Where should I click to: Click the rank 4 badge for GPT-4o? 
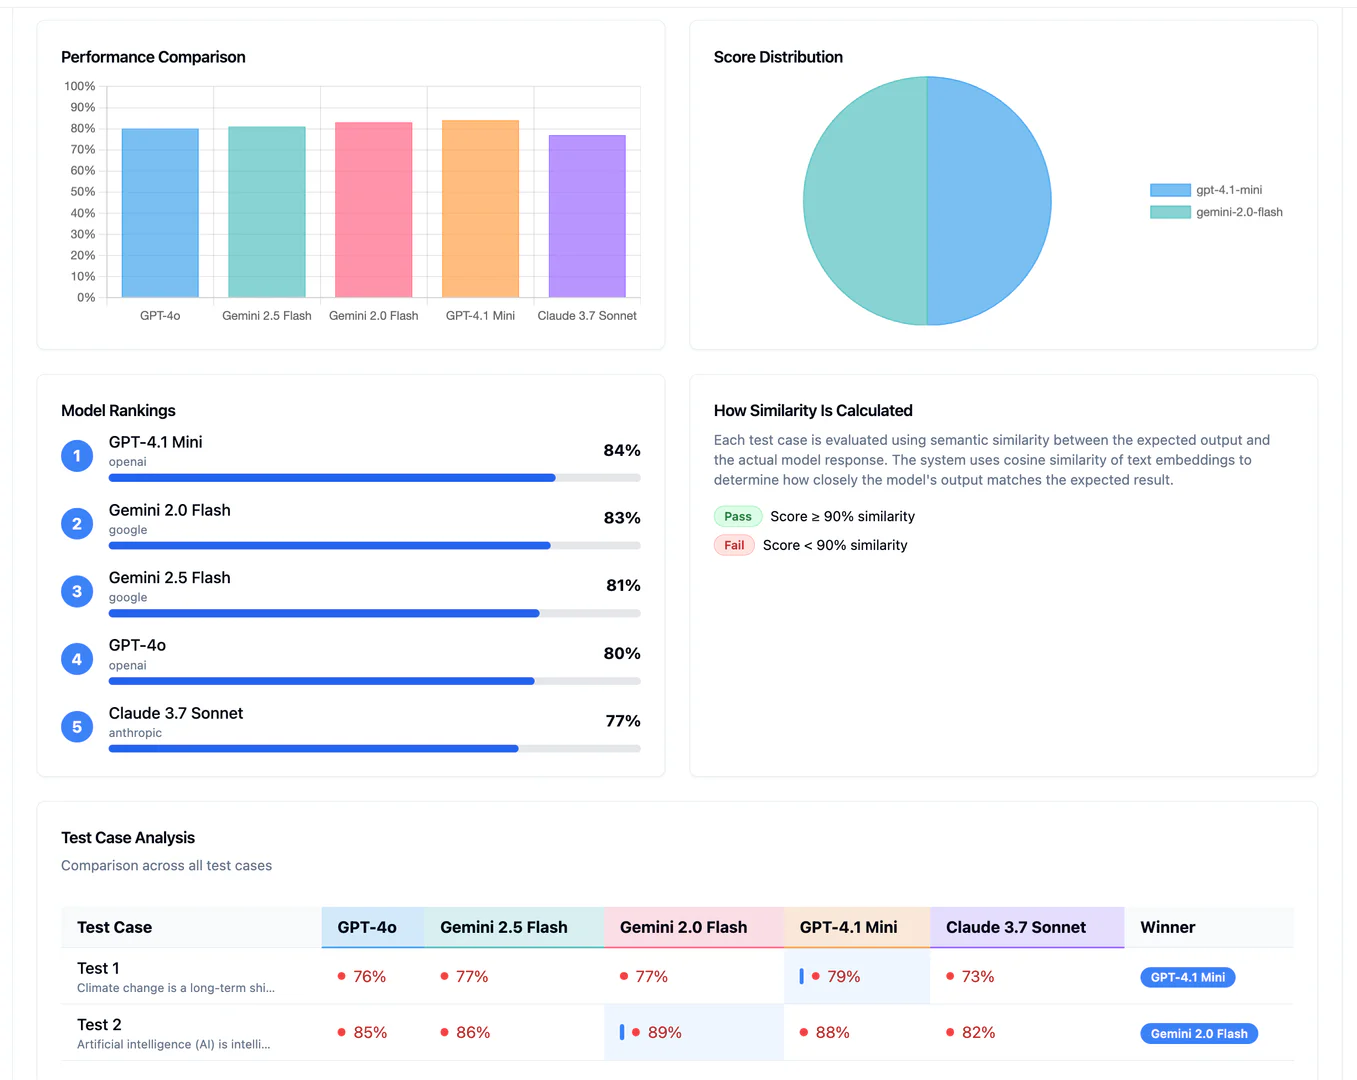[x=77, y=660]
